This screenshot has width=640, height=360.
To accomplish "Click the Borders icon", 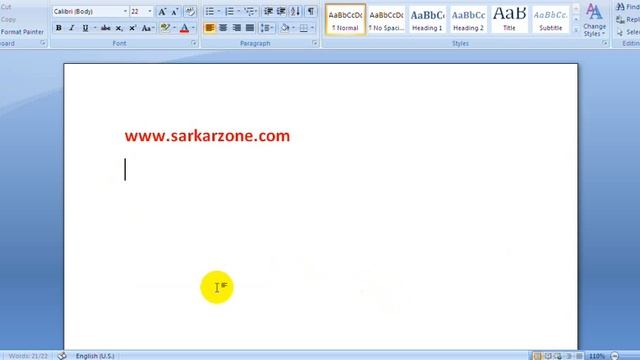I will pos(304,28).
